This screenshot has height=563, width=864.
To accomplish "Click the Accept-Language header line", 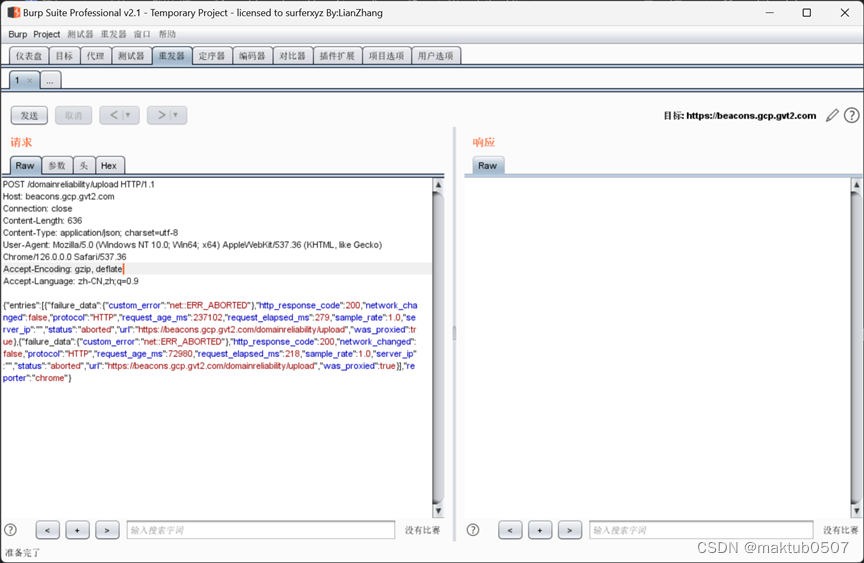I will (x=71, y=282).
